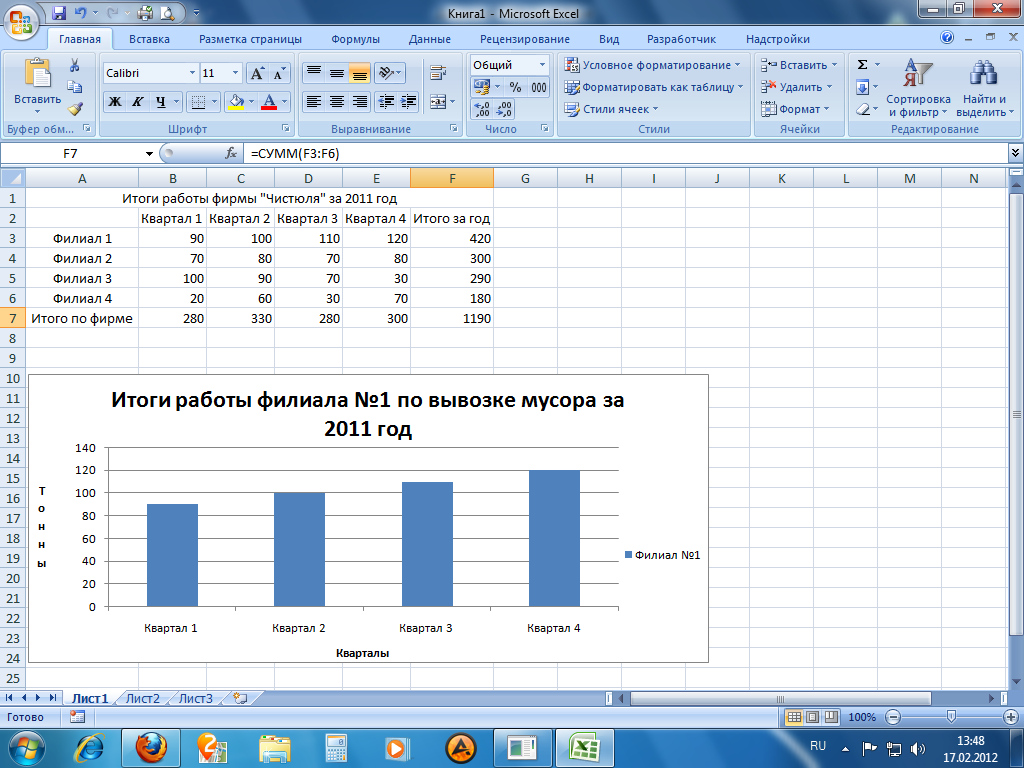
Task: Decrease font size with the small A
Action: pyautogui.click(x=279, y=73)
